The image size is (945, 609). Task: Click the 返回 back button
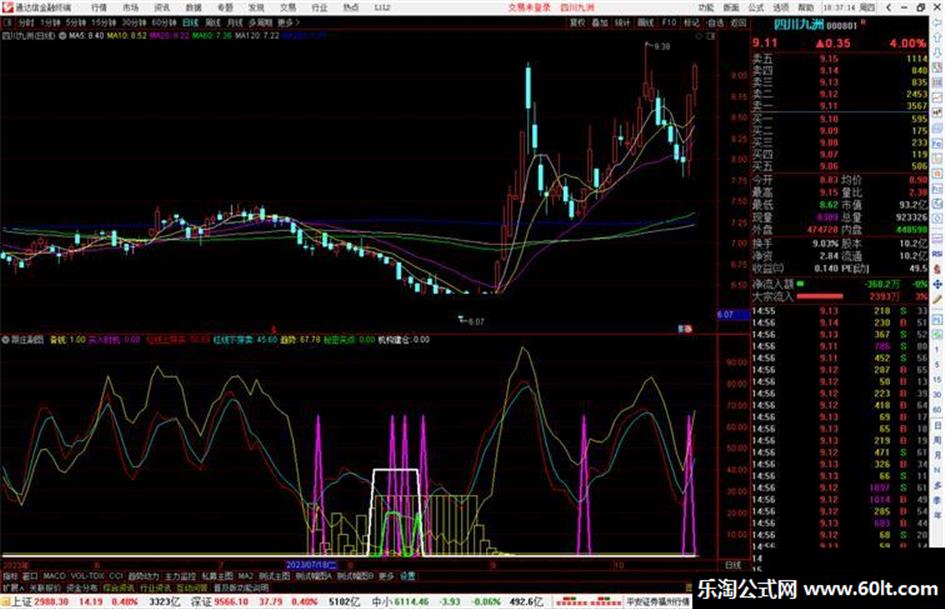738,22
